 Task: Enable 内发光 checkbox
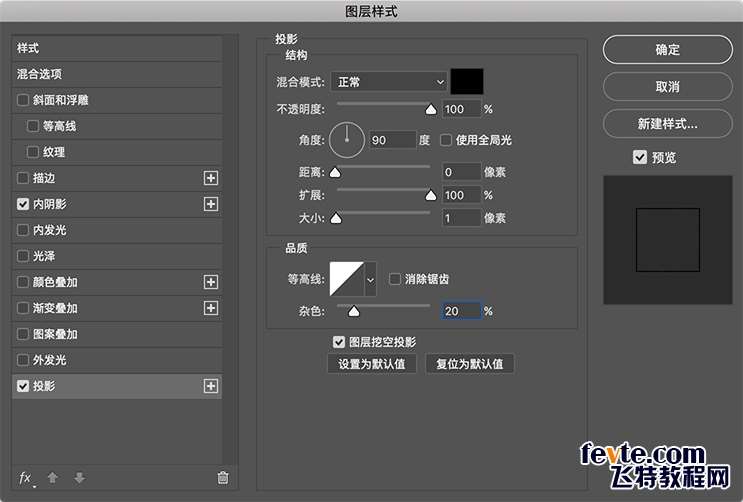click(23, 230)
